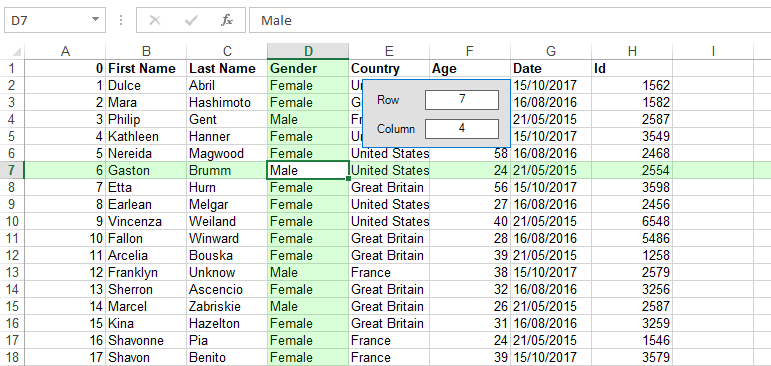Image resolution: width=771 pixels, height=366 pixels.
Task: Click the Row label in the floating box
Action: point(388,100)
